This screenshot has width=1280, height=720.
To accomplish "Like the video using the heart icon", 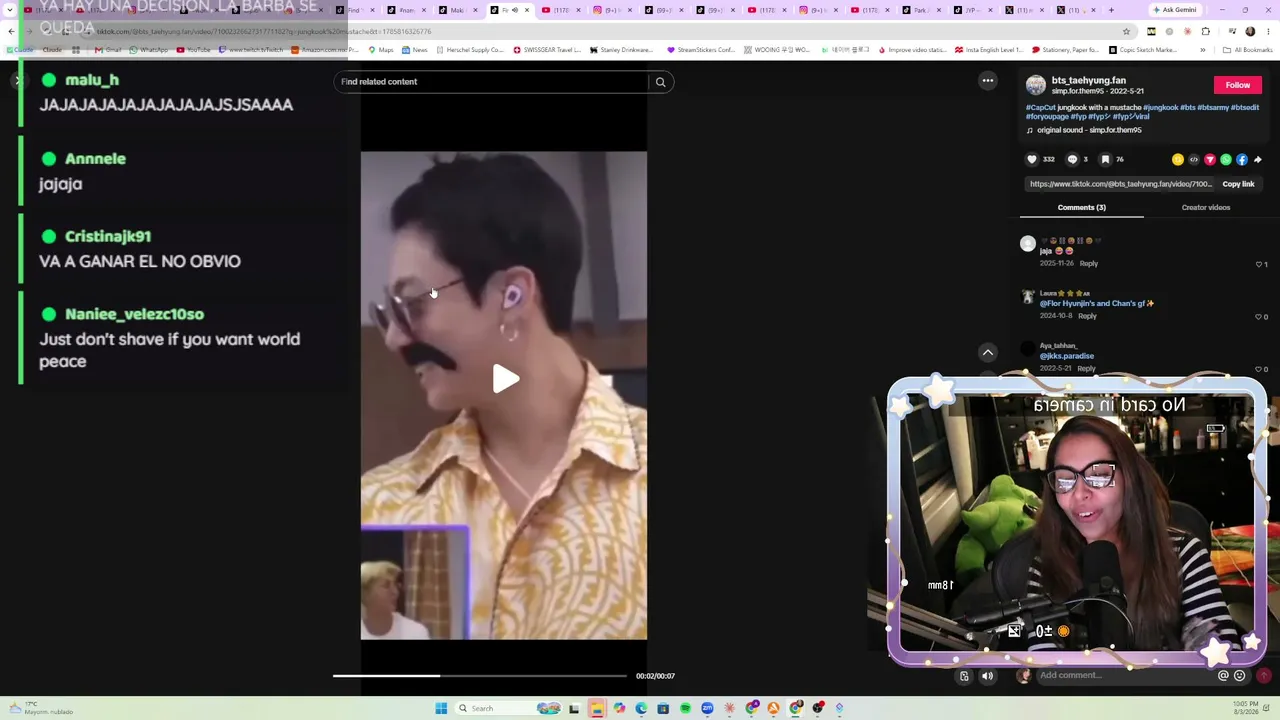I will 1032,159.
